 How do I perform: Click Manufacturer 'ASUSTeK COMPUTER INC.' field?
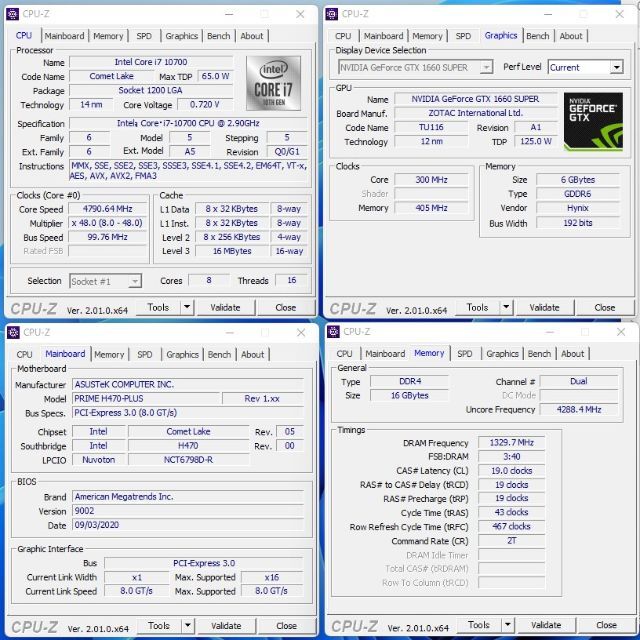188,384
